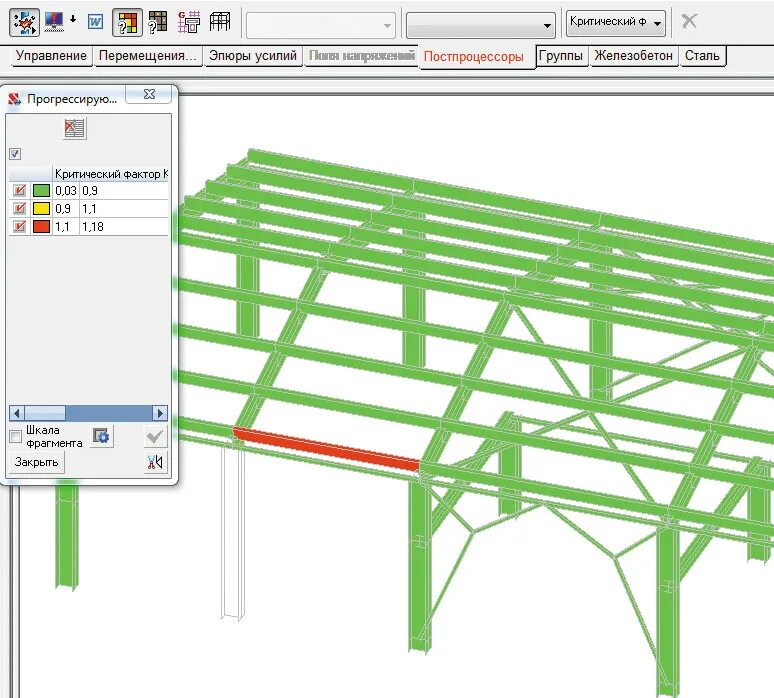Click the Закрыть button

click(x=37, y=463)
